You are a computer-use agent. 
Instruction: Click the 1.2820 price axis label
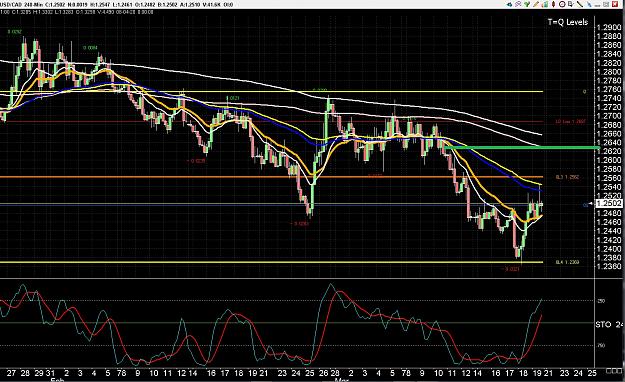point(609,63)
